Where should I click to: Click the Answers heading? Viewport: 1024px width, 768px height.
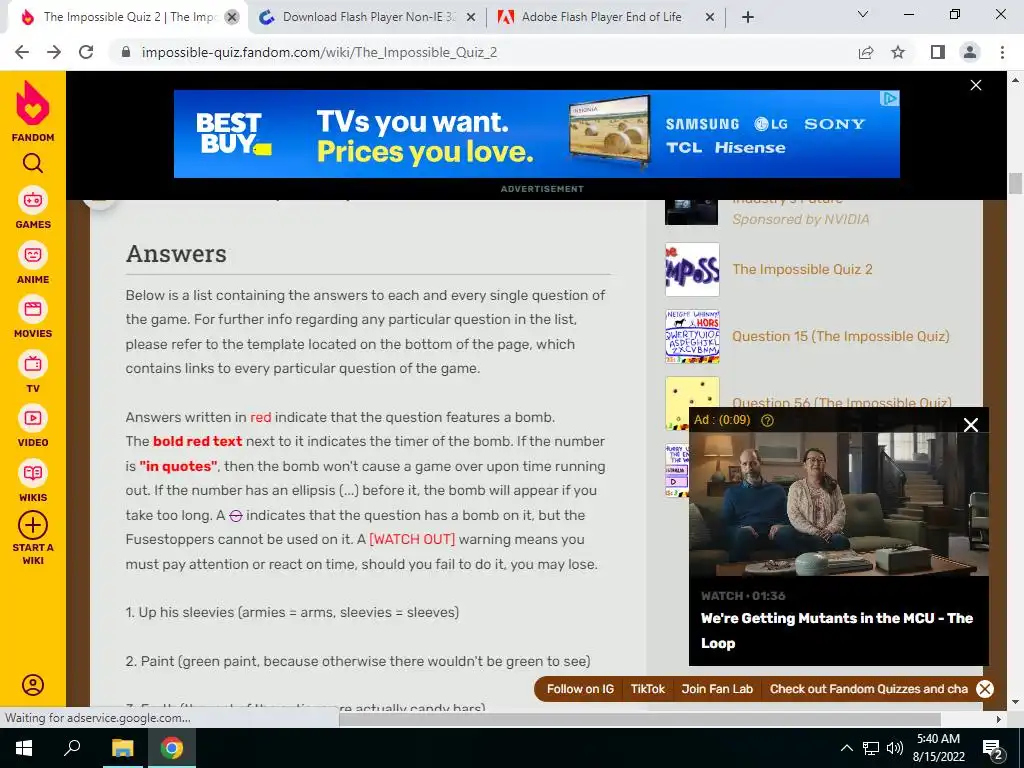[x=176, y=253]
